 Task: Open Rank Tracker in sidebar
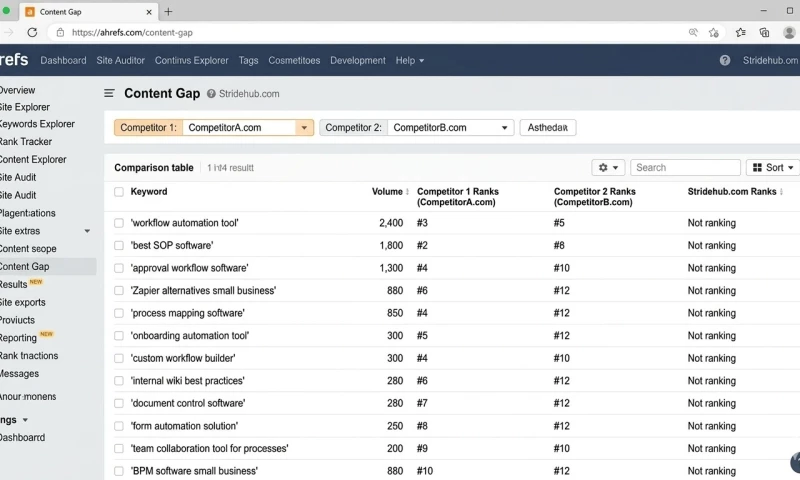(x=26, y=142)
